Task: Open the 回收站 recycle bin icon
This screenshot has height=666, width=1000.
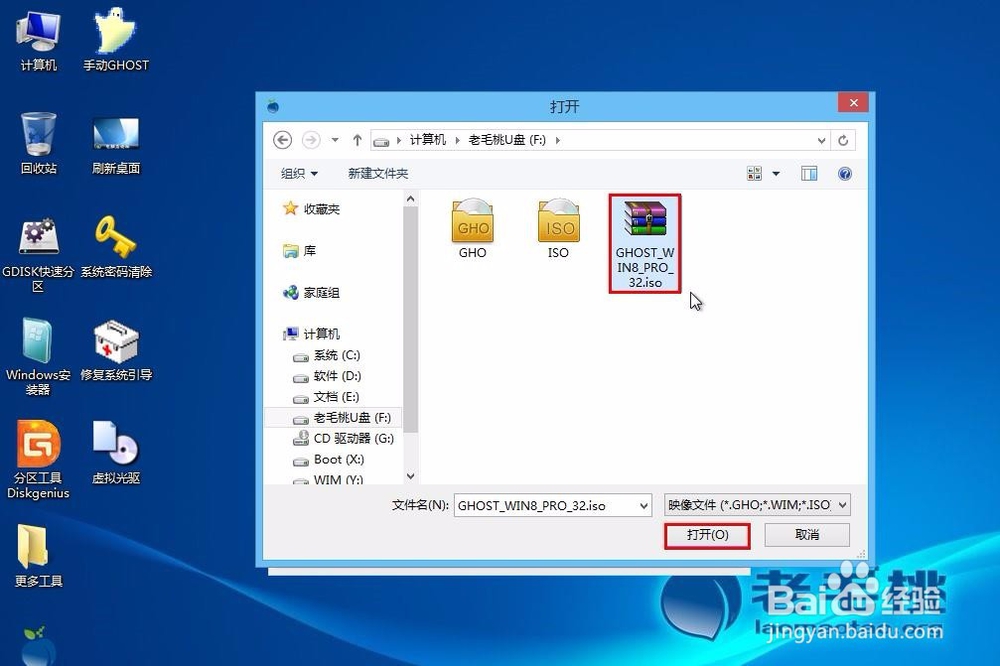Action: click(x=38, y=143)
